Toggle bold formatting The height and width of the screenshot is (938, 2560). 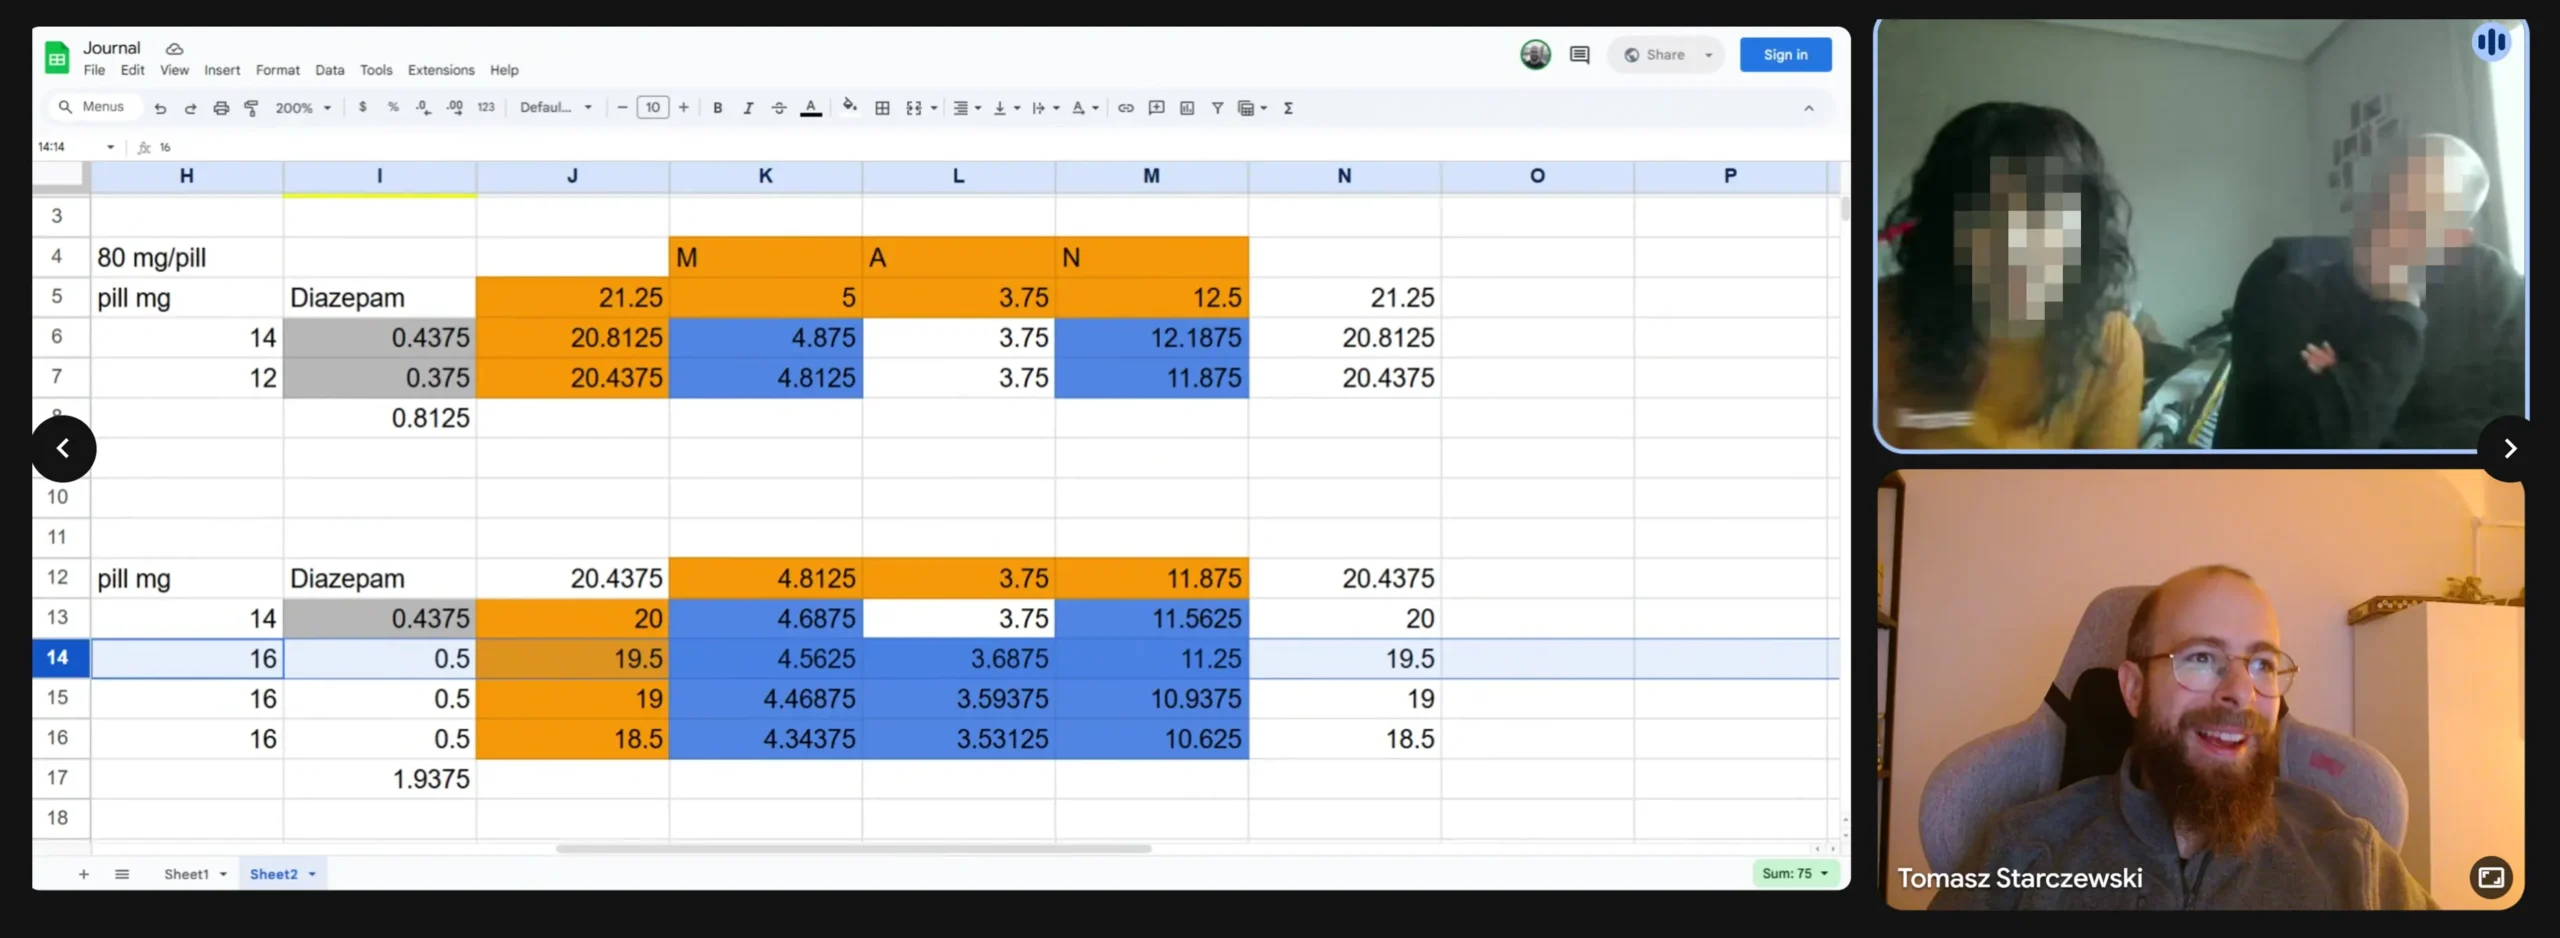[717, 108]
